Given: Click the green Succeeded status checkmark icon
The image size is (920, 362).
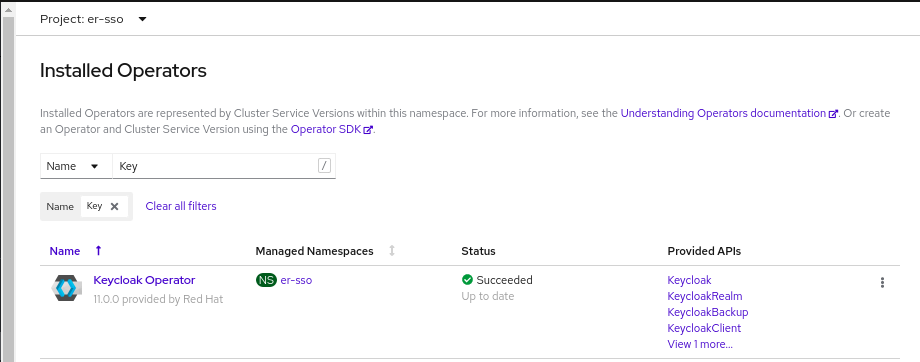Looking at the screenshot, I should click(x=467, y=280).
